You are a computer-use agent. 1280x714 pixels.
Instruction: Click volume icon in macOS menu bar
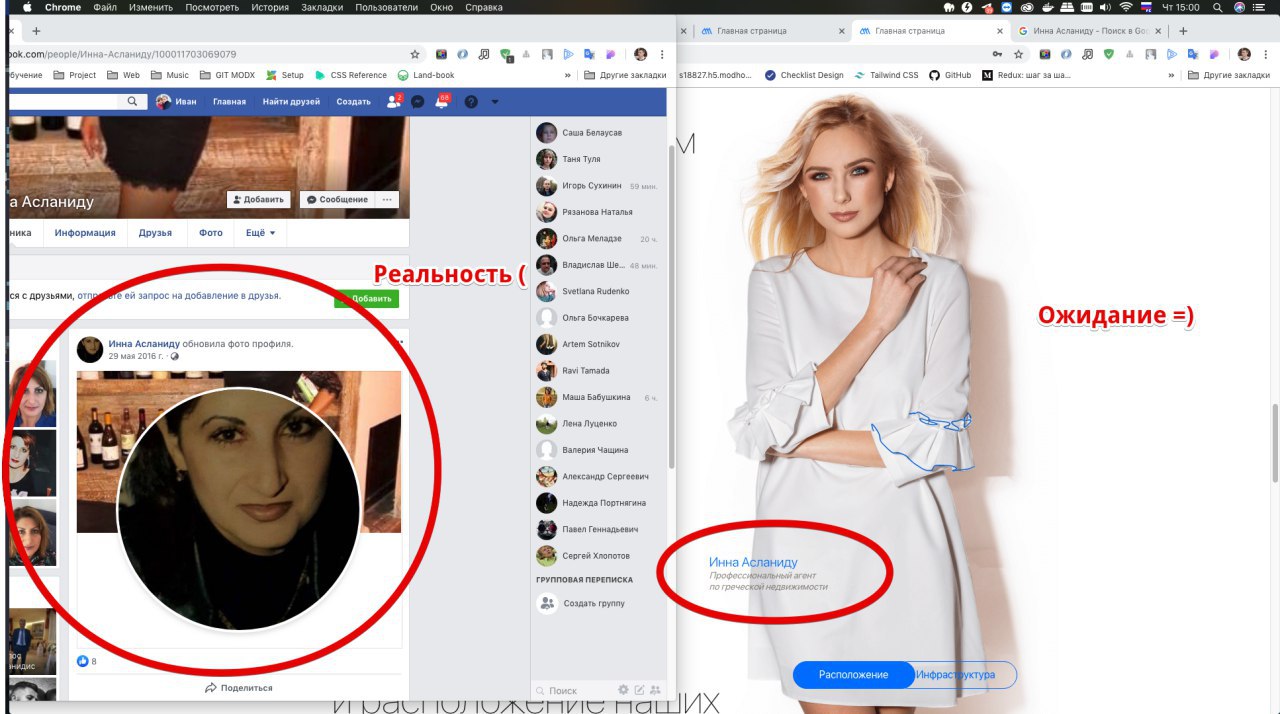point(1106,7)
